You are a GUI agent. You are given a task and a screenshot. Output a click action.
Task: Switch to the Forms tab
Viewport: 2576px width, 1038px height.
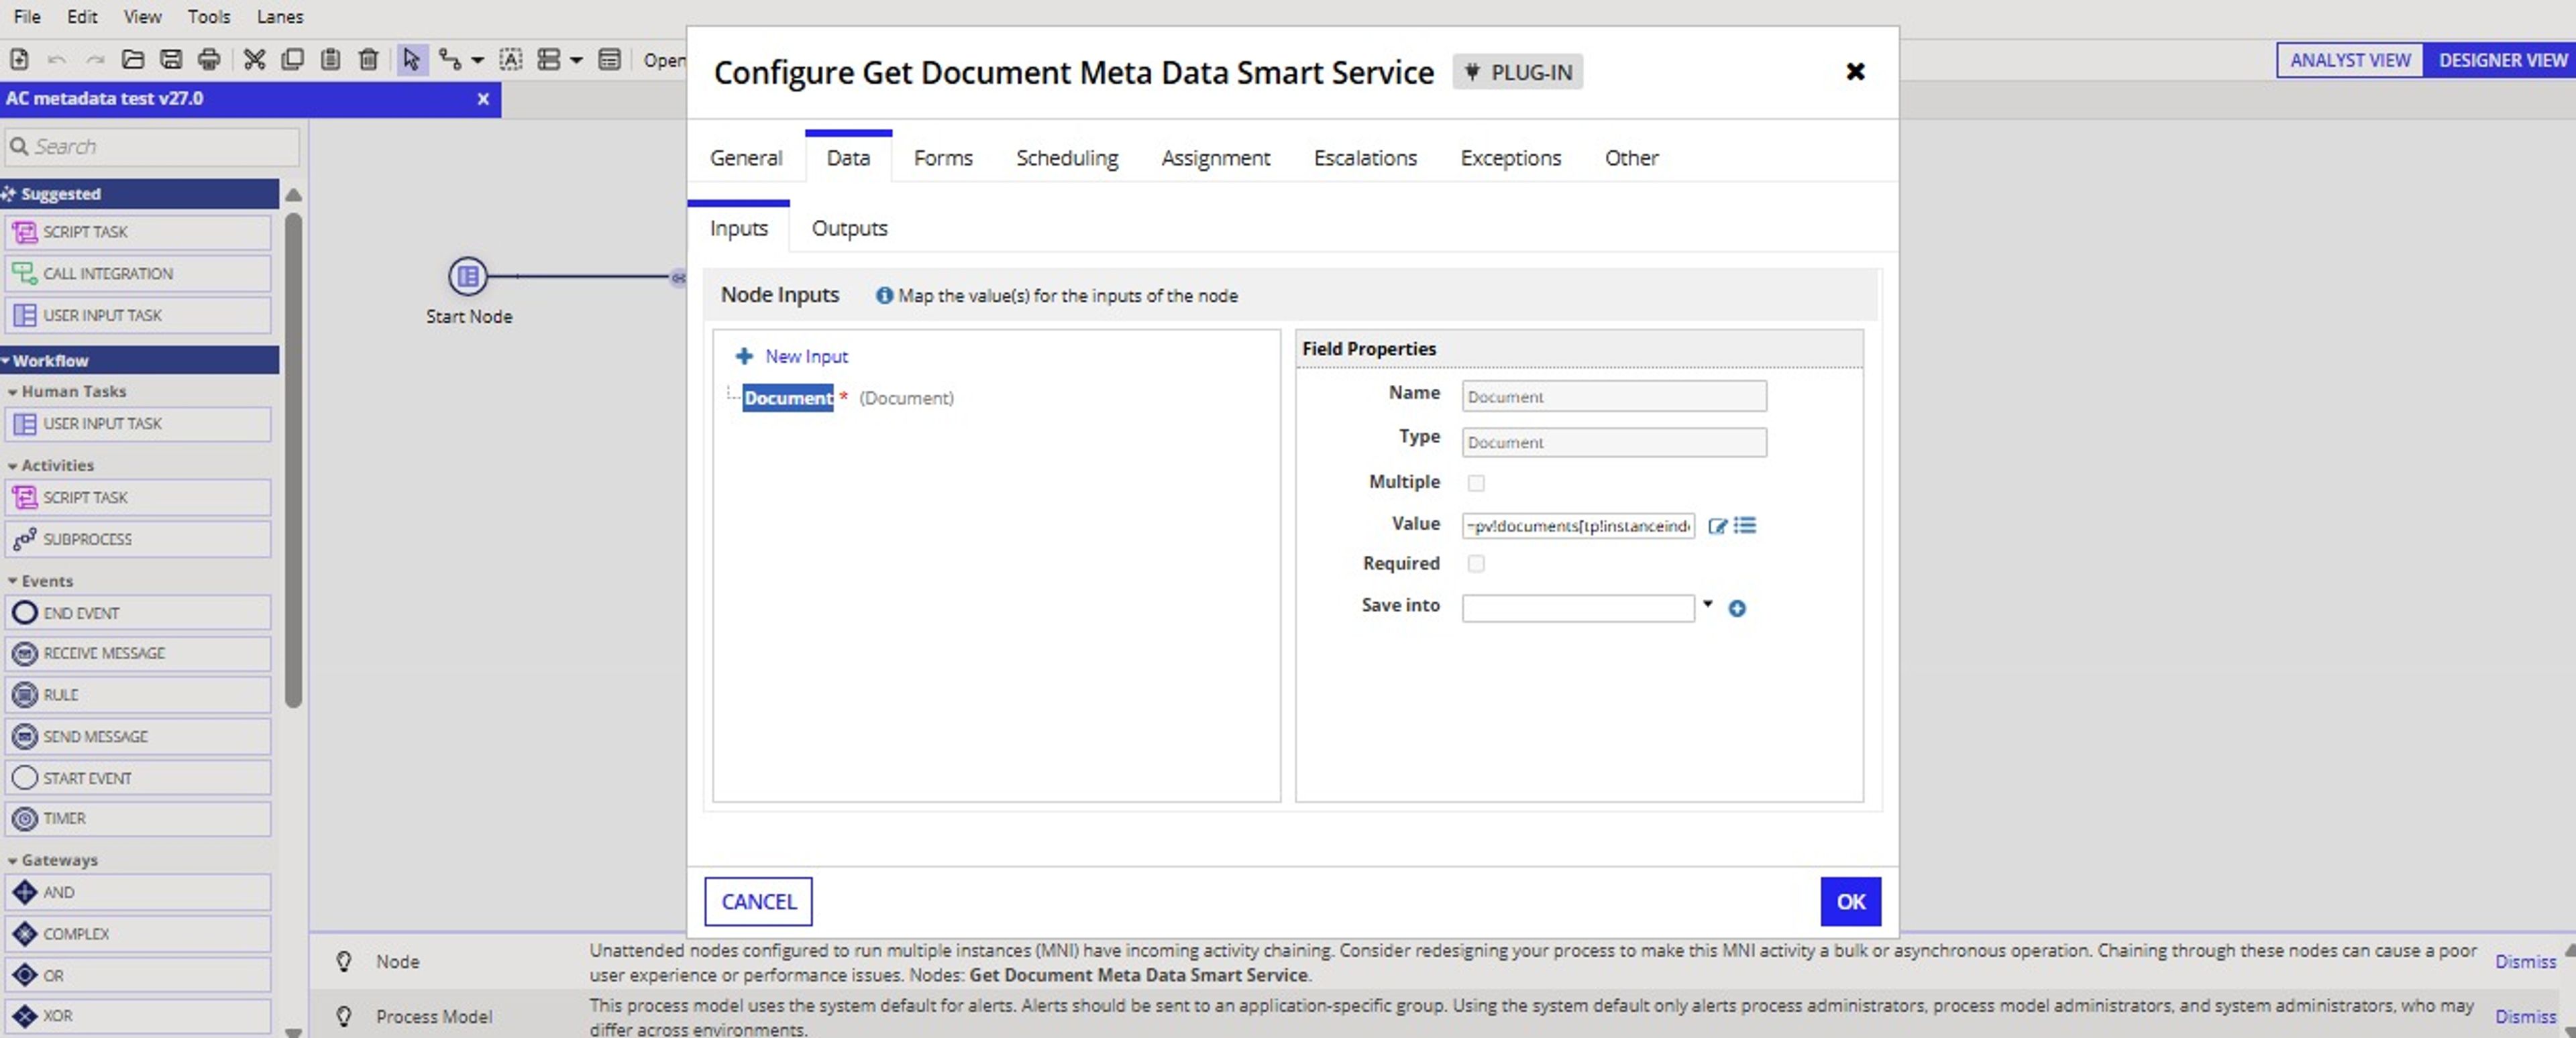pyautogui.click(x=943, y=158)
